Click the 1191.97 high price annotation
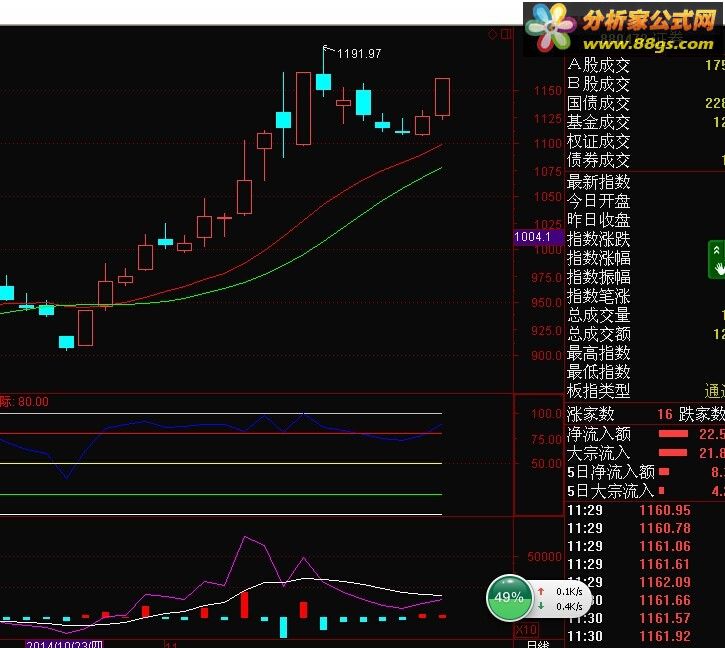This screenshot has width=725, height=648. [359, 54]
